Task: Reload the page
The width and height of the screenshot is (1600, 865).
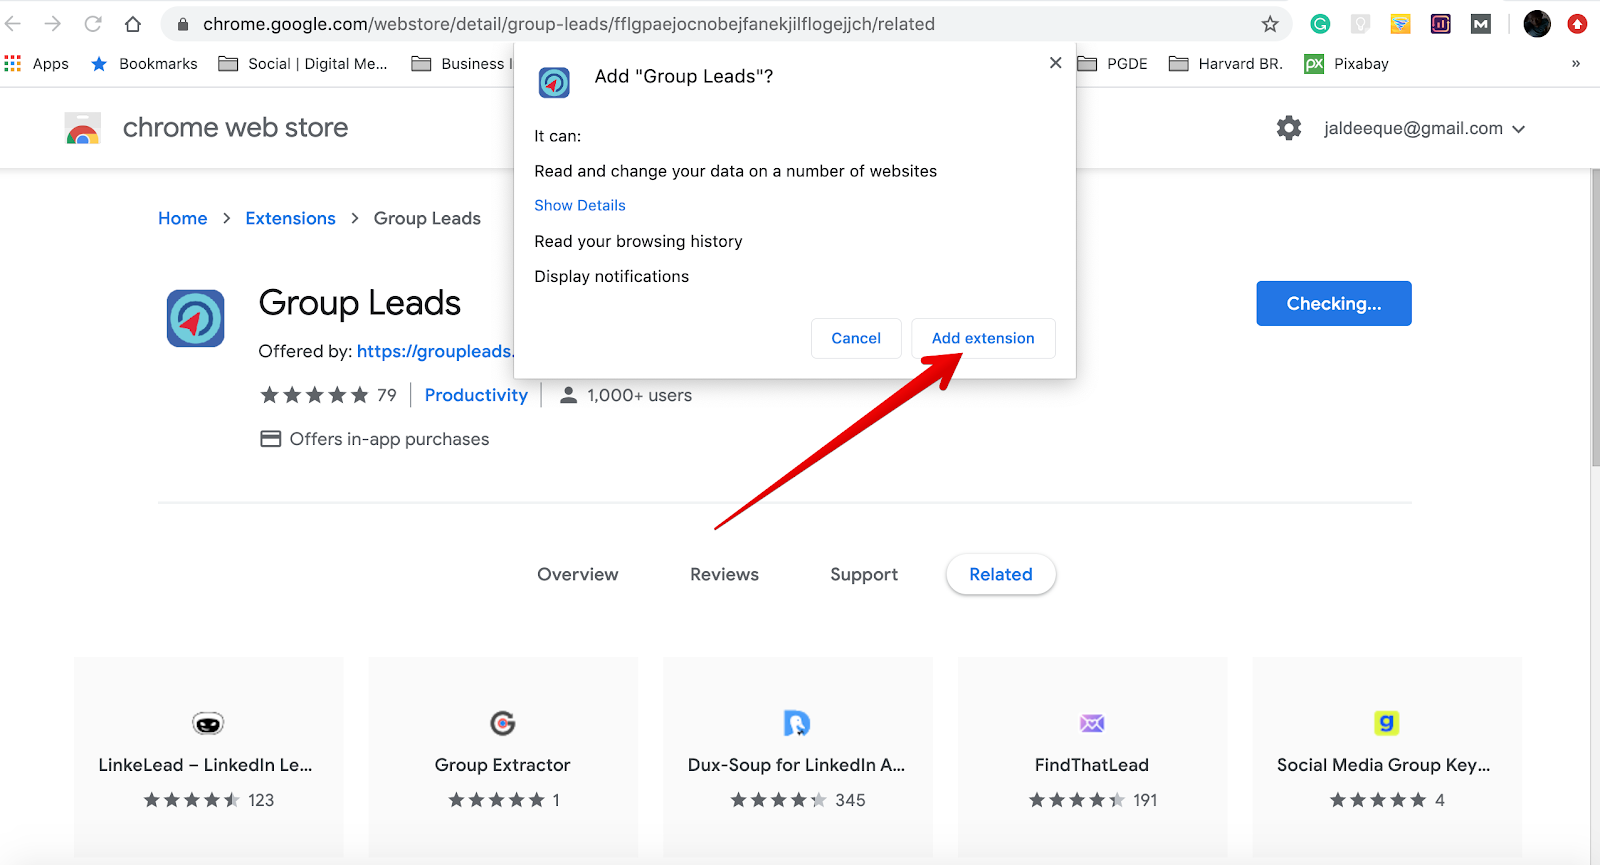Action: click(93, 24)
